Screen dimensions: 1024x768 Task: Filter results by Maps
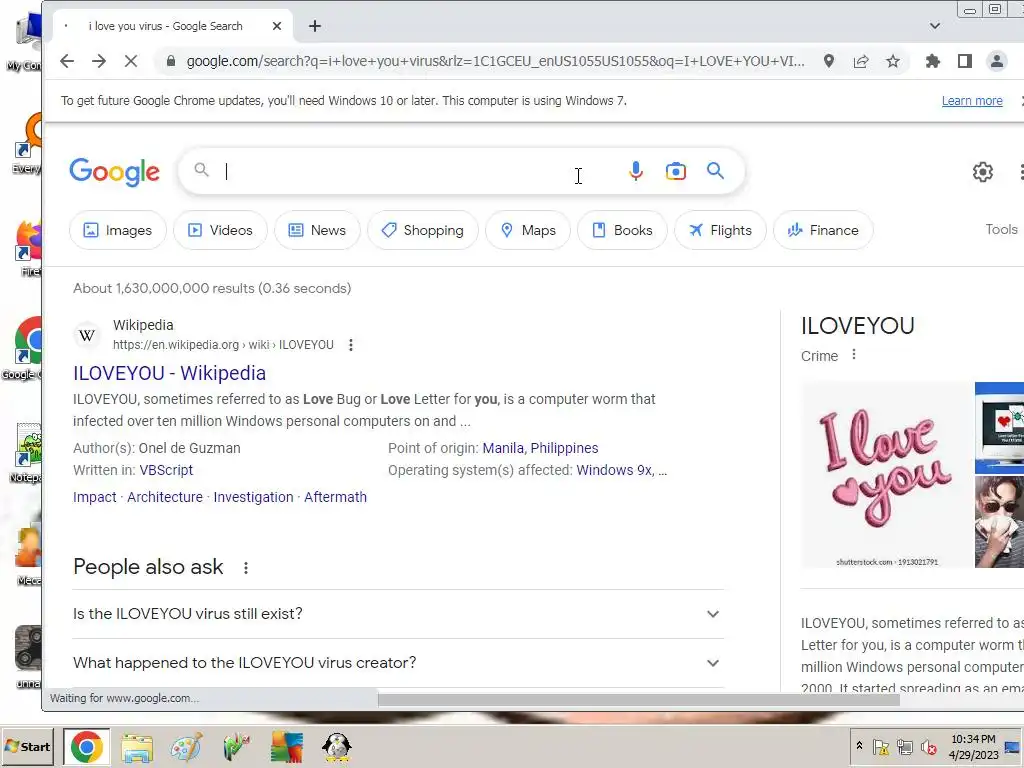tap(528, 231)
